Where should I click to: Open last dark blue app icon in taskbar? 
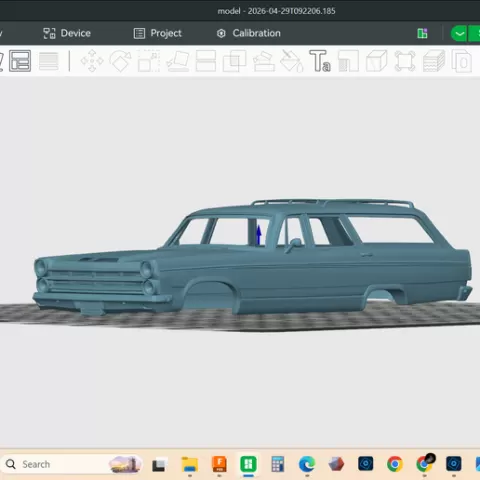coord(454,464)
